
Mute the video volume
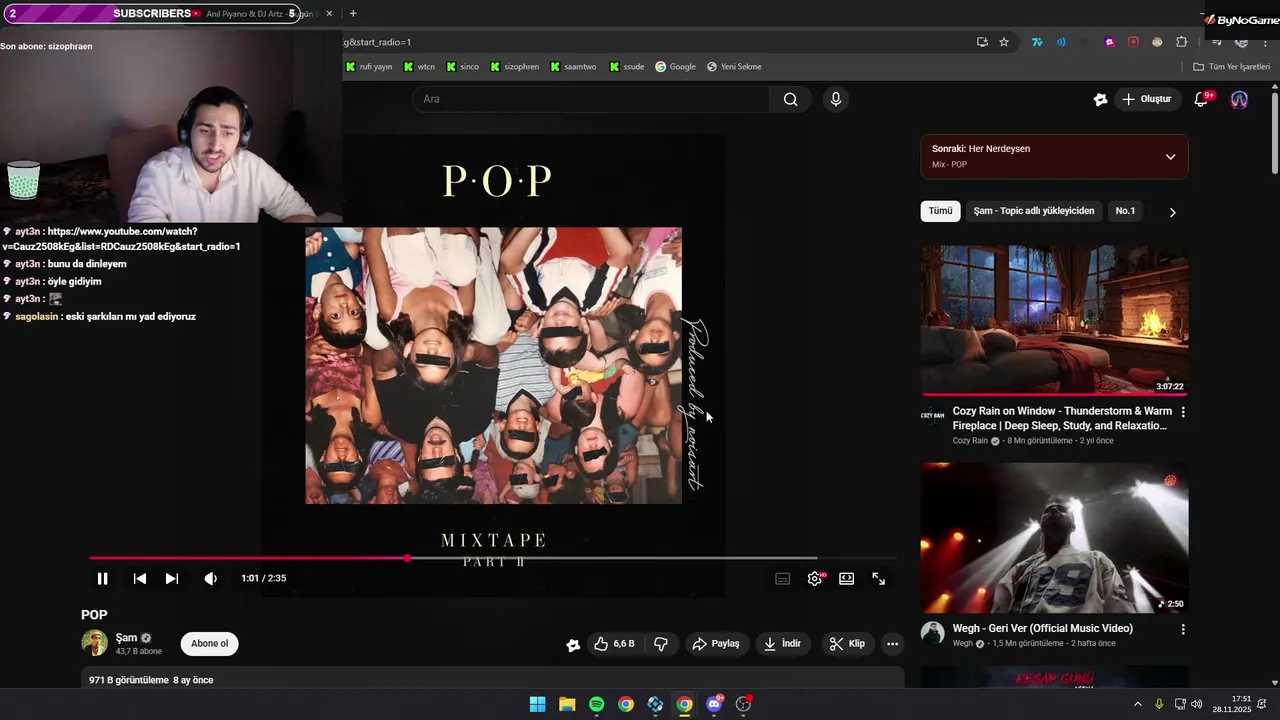[x=210, y=578]
